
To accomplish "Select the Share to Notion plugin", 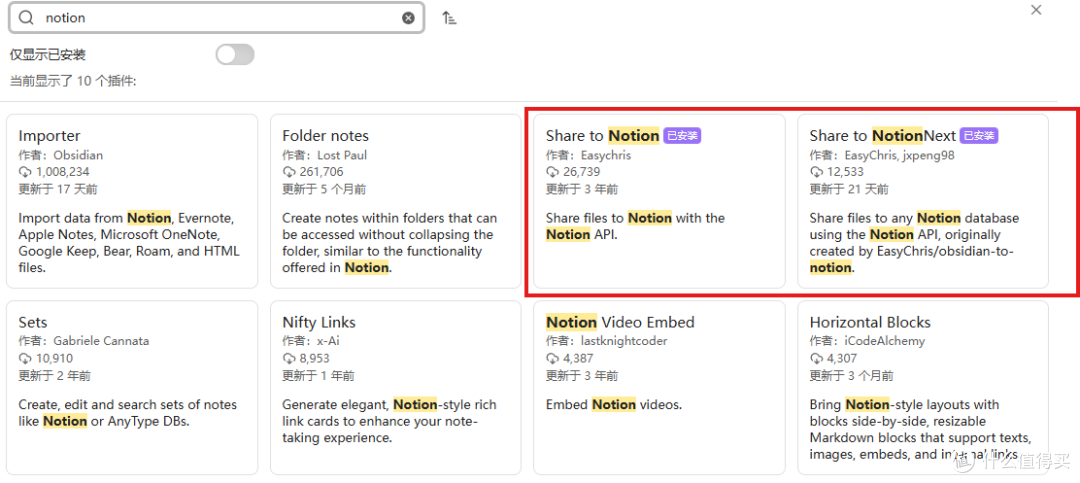I will [659, 201].
